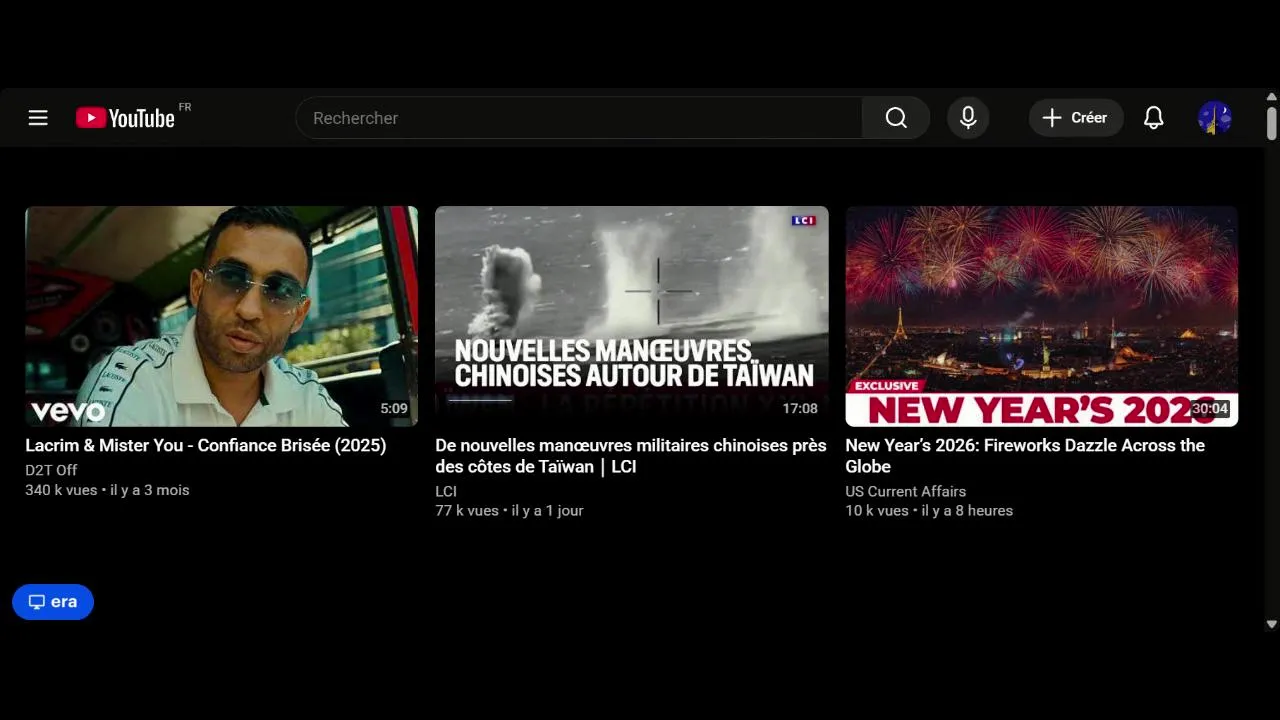Click the scrollbar up arrow
The height and width of the screenshot is (720, 1280).
pyautogui.click(x=1272, y=97)
